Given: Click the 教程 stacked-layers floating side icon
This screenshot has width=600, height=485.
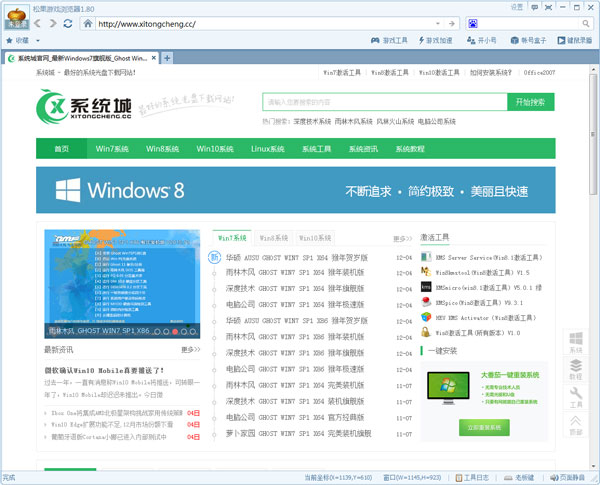Looking at the screenshot, I should pos(576,369).
